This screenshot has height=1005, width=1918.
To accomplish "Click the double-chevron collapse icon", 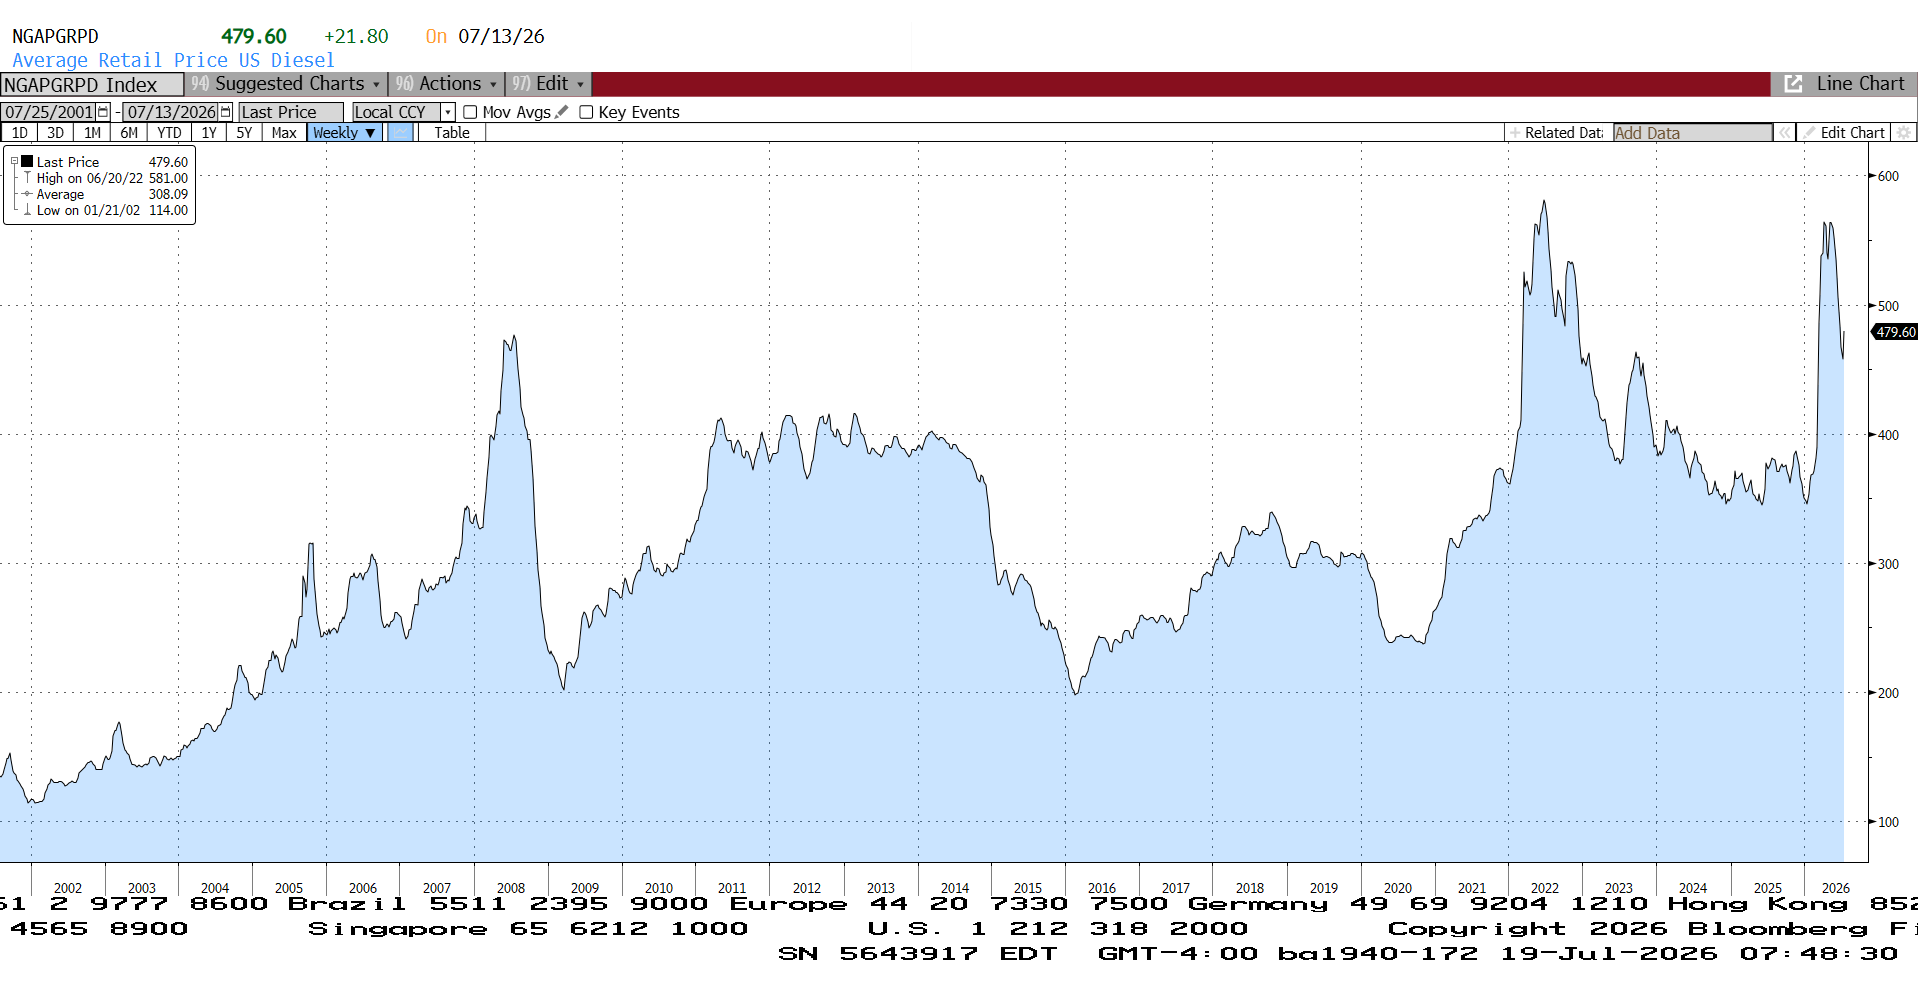I will point(1784,132).
